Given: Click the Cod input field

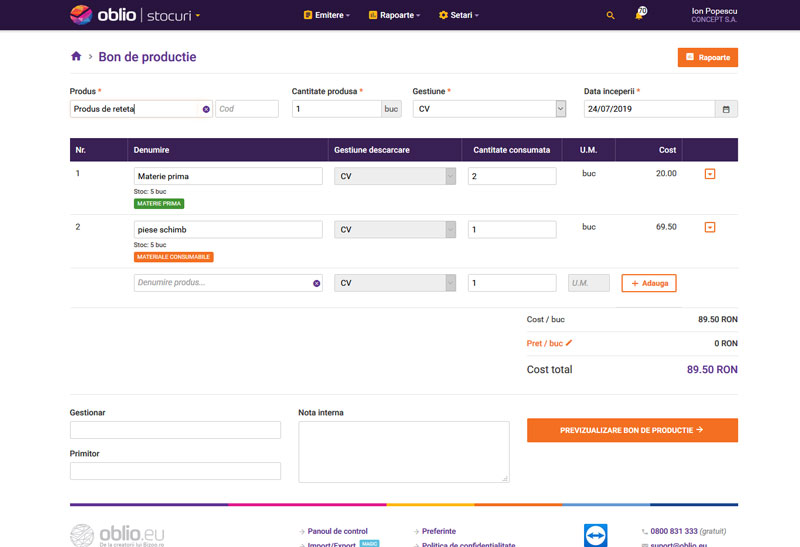Looking at the screenshot, I should click(247, 109).
